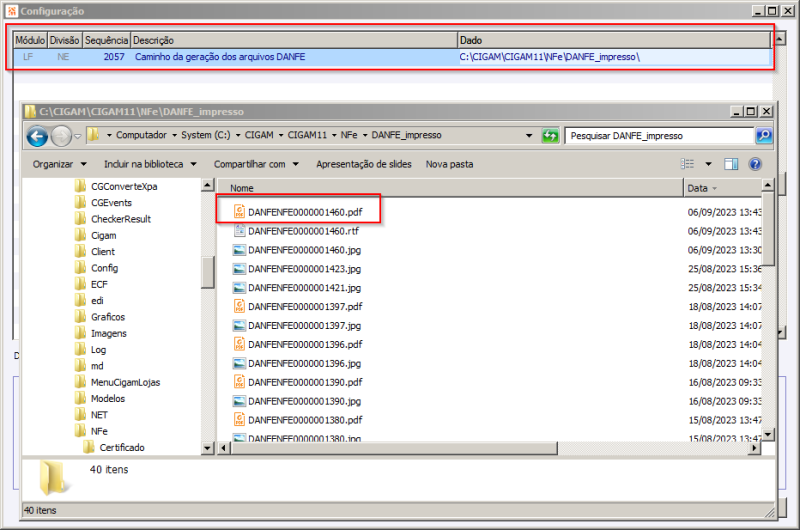Screen dimensions: 800x530
Task: Open the view options dropdown arrow
Action: pyautogui.click(x=708, y=164)
